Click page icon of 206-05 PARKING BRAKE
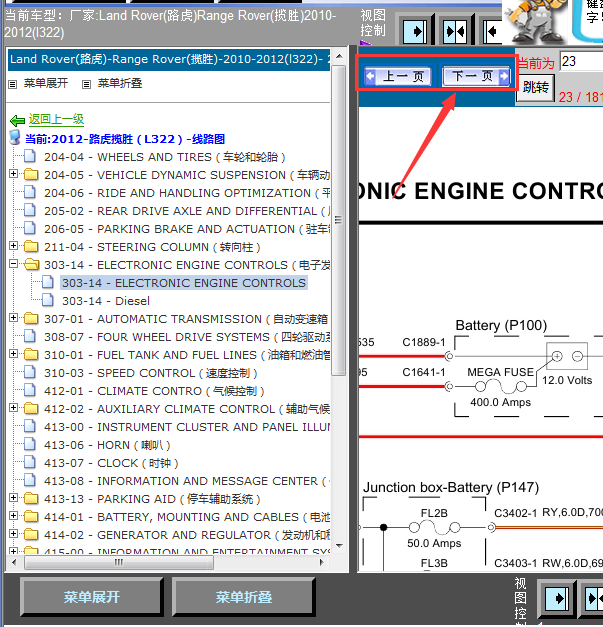603x627 pixels. [x=30, y=228]
